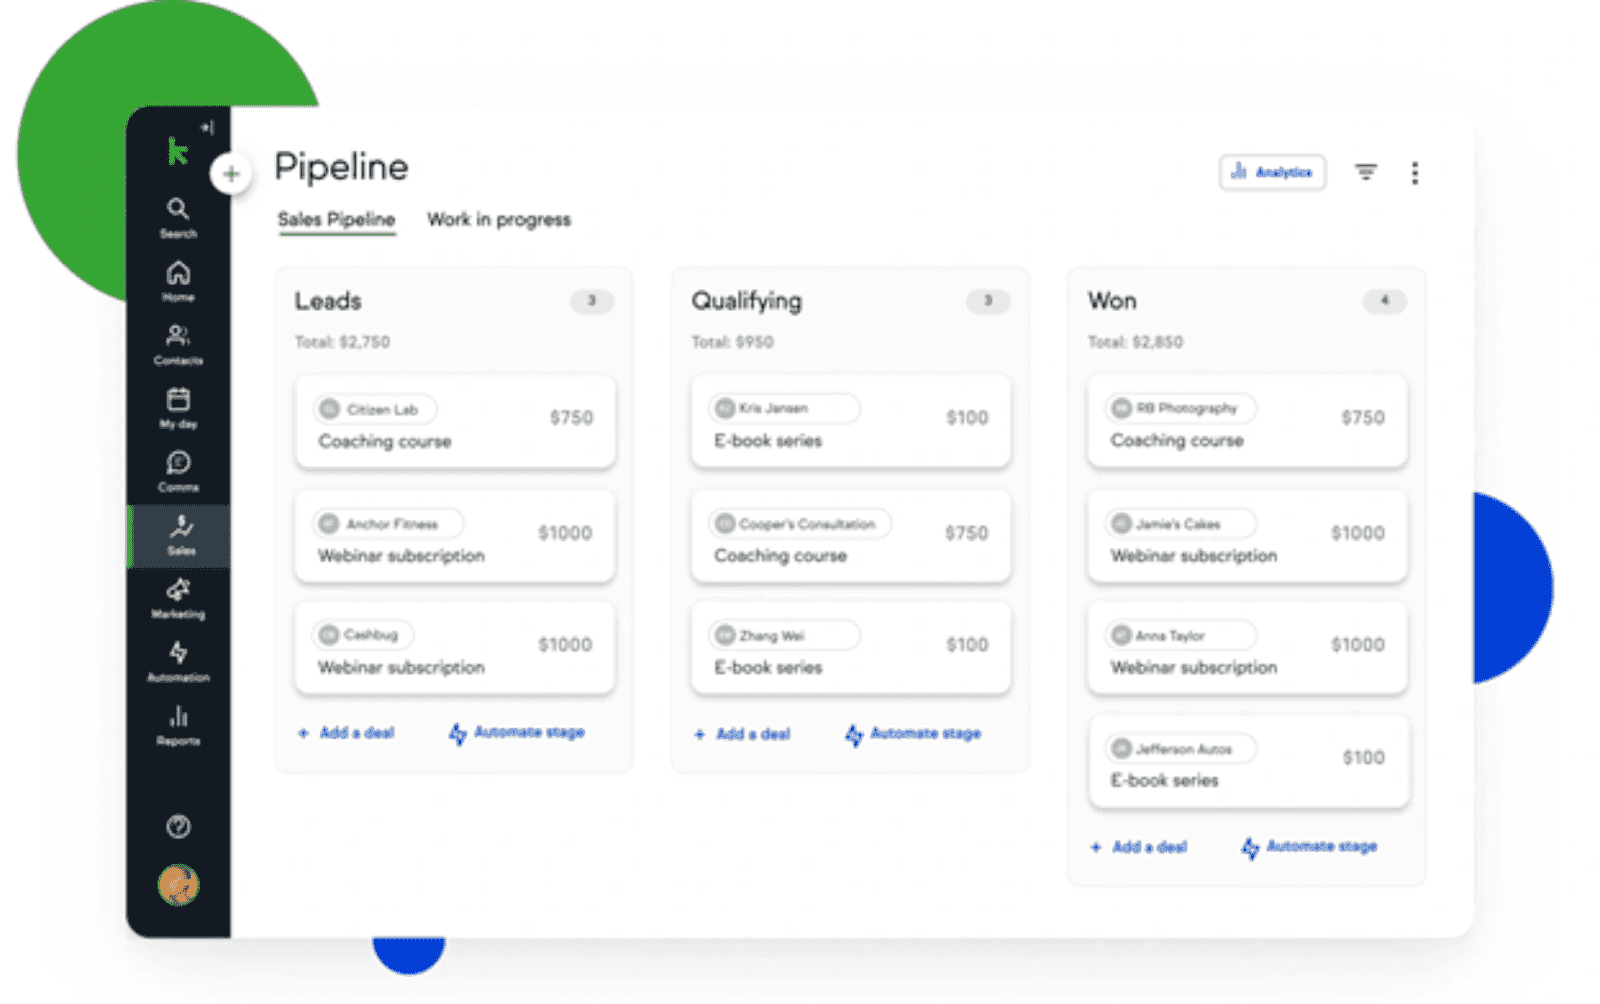Open My day calendar
Screen dimensions: 1600x1004
pos(178,405)
